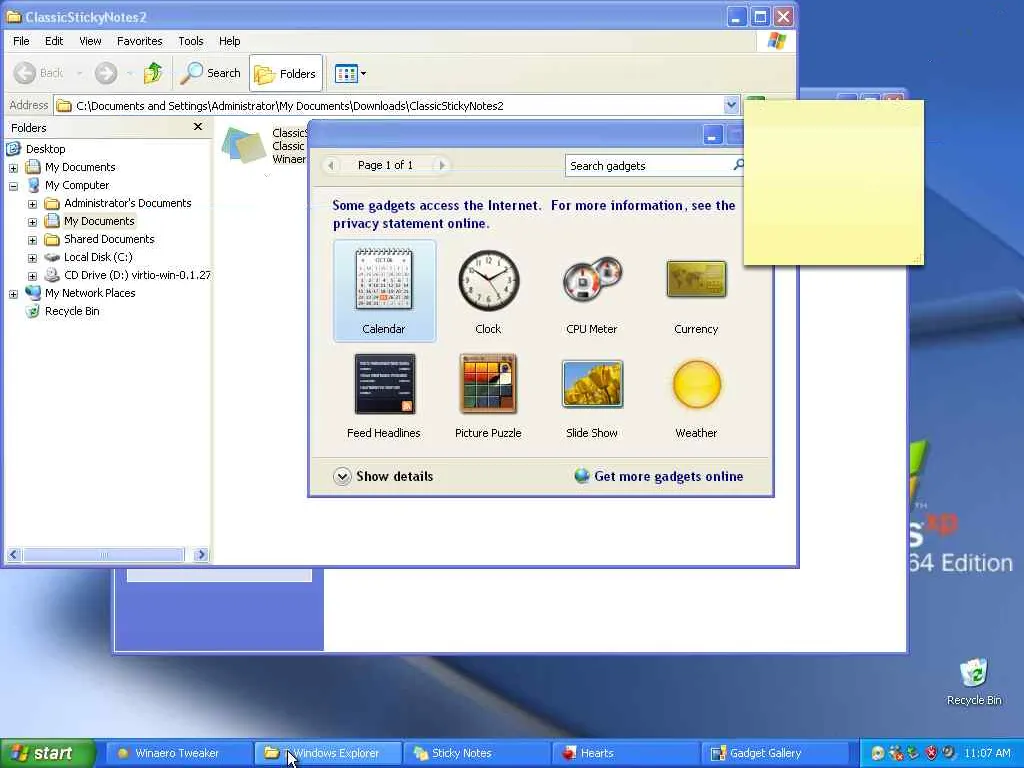Select the Slide Show gadget
1024x768 pixels.
click(592, 396)
